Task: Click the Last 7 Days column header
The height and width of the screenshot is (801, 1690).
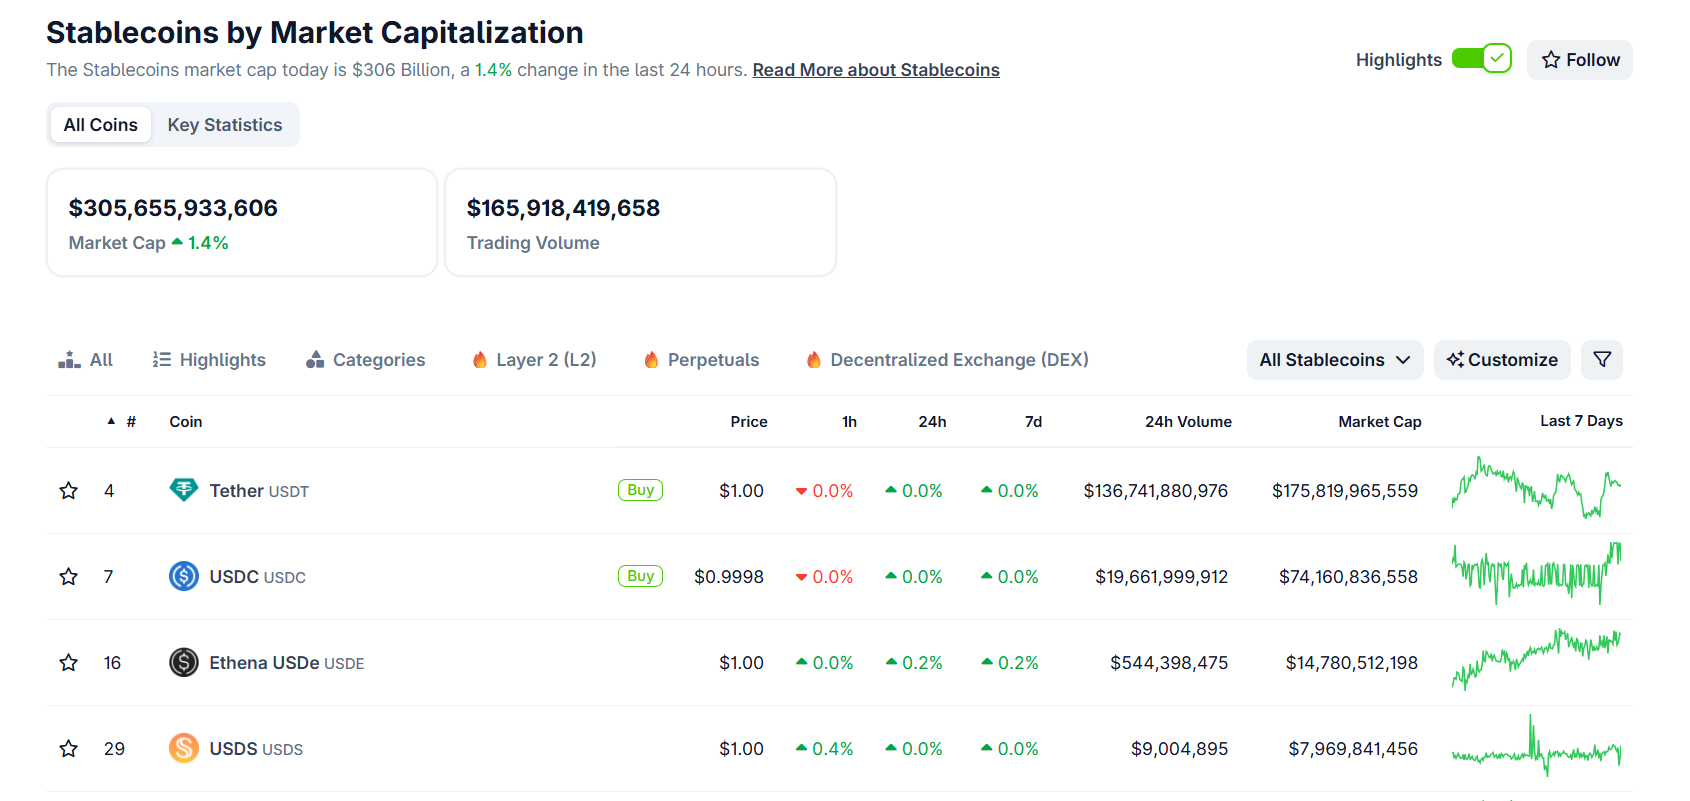Action: coord(1581,421)
